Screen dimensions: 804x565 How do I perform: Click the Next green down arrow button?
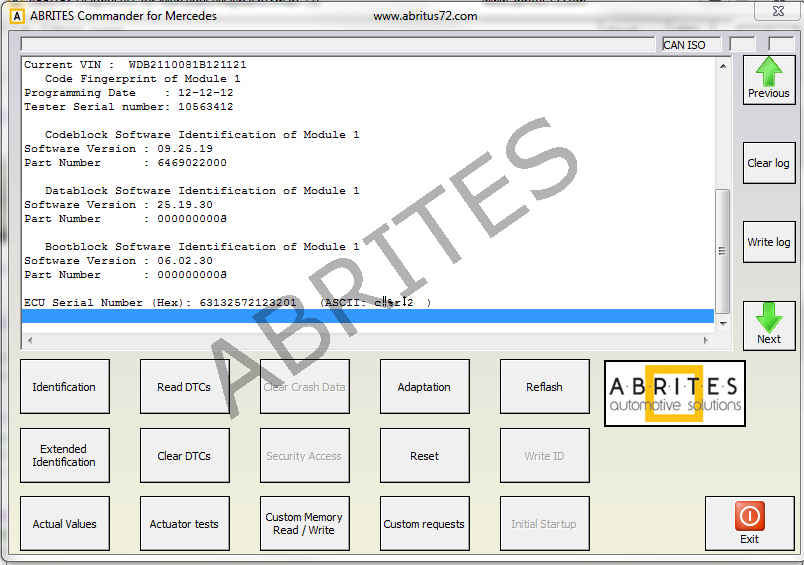tap(769, 326)
